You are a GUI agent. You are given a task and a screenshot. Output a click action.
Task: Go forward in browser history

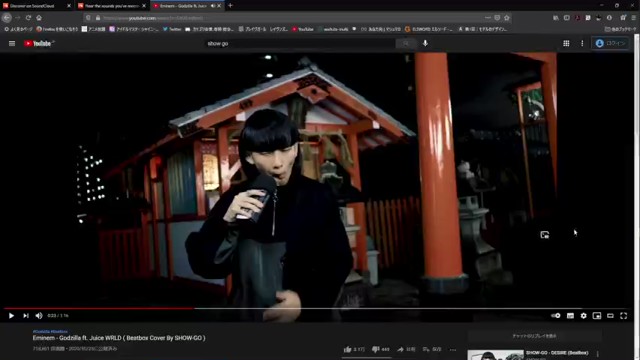pyautogui.click(x=18, y=18)
